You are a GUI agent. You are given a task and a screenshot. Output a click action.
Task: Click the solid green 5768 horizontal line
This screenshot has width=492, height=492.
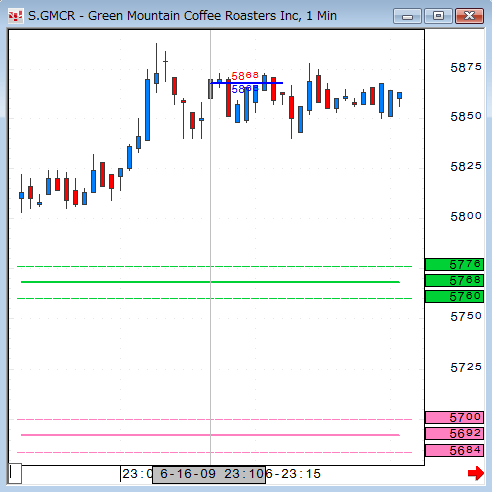point(210,282)
